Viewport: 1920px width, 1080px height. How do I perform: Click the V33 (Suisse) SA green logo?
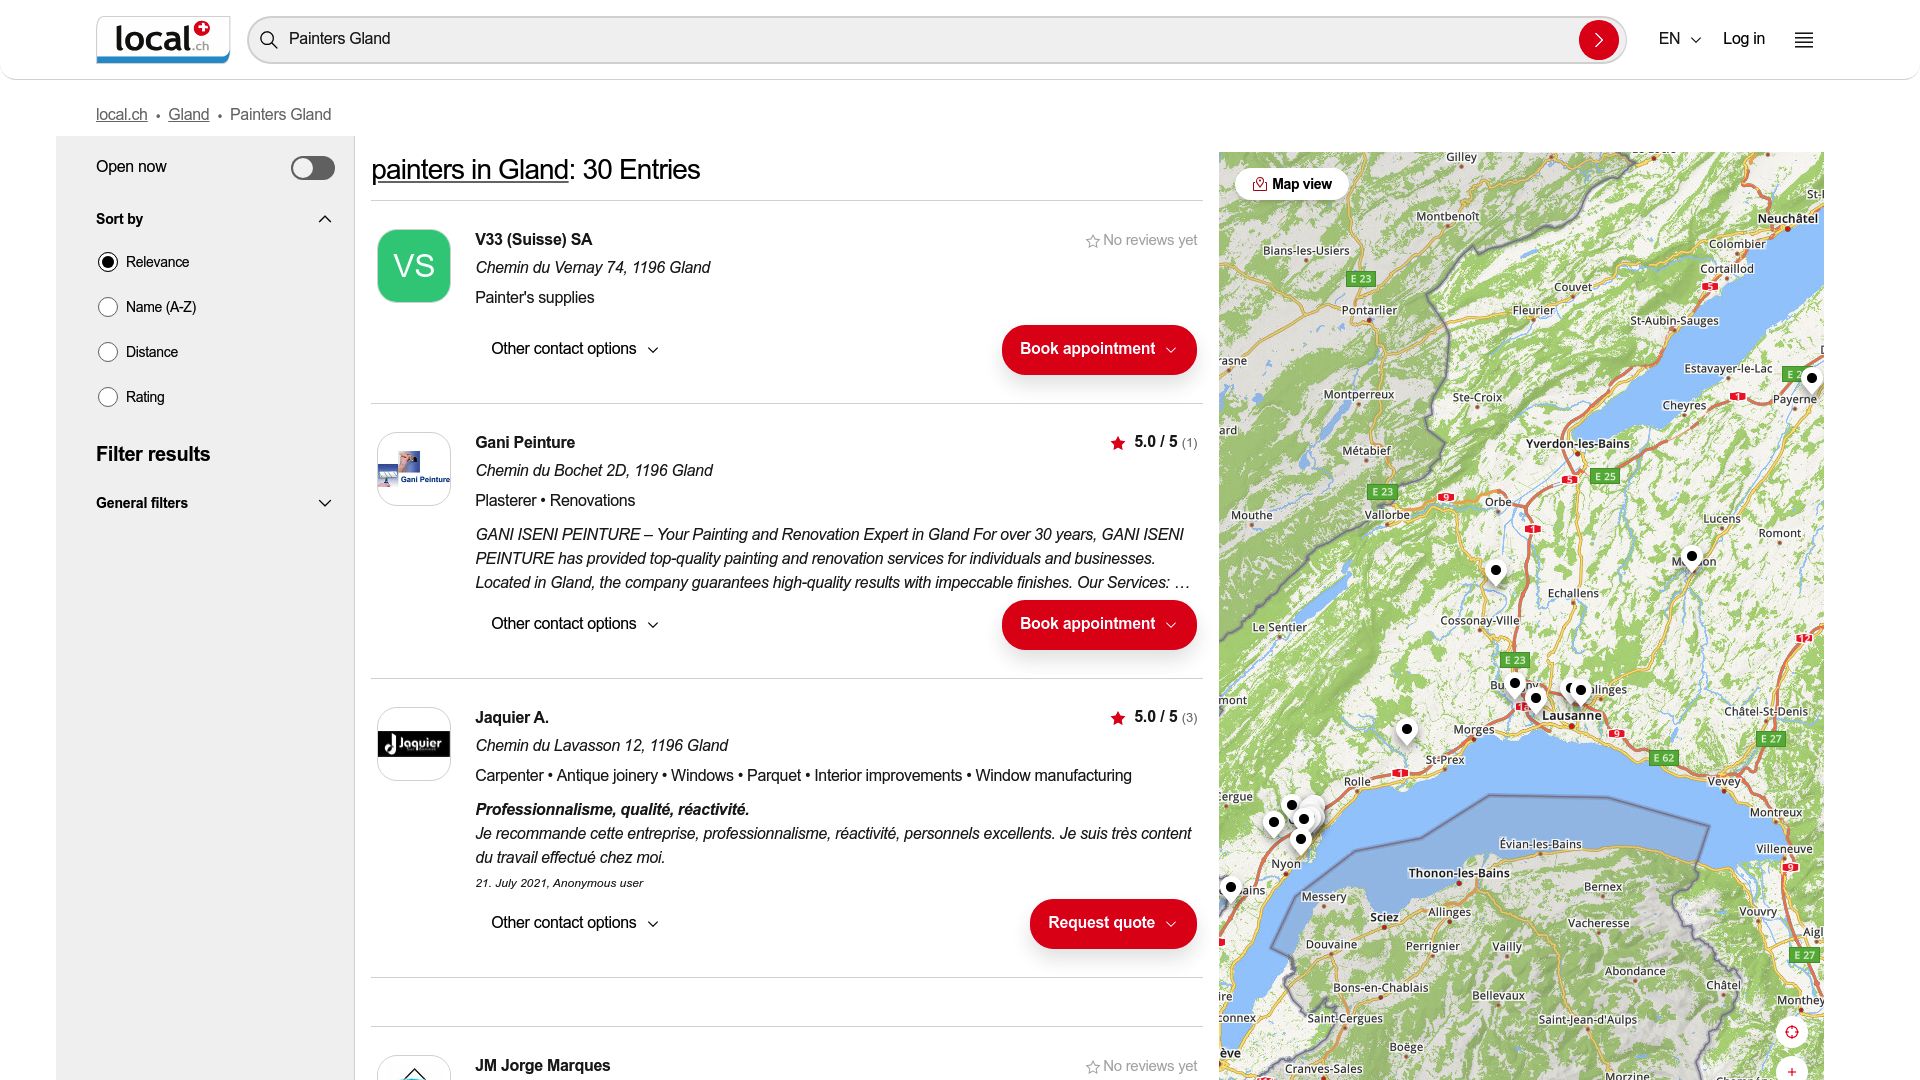pyautogui.click(x=413, y=265)
